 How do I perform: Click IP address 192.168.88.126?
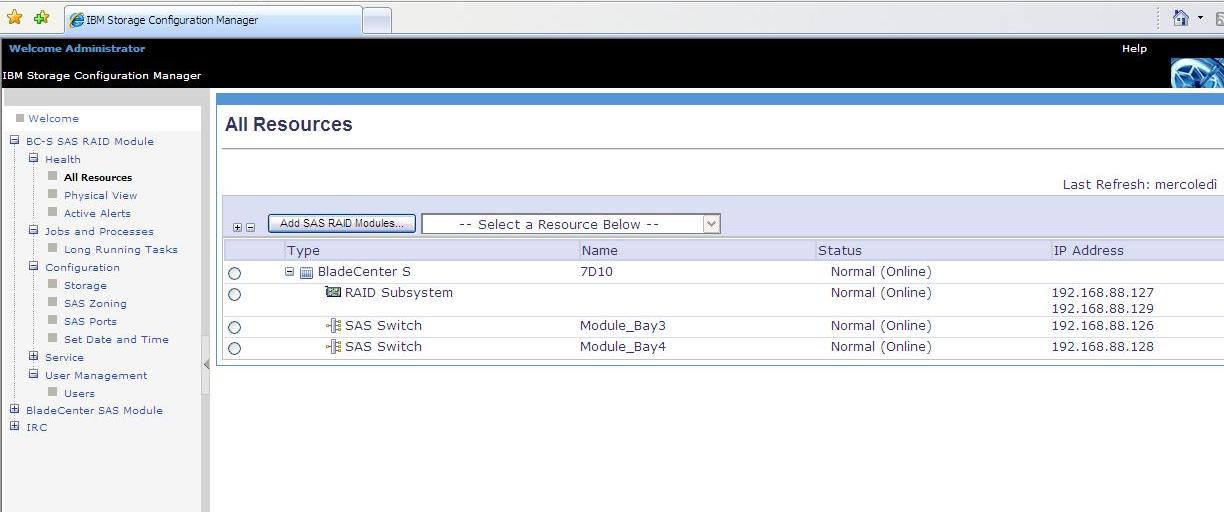point(1103,326)
